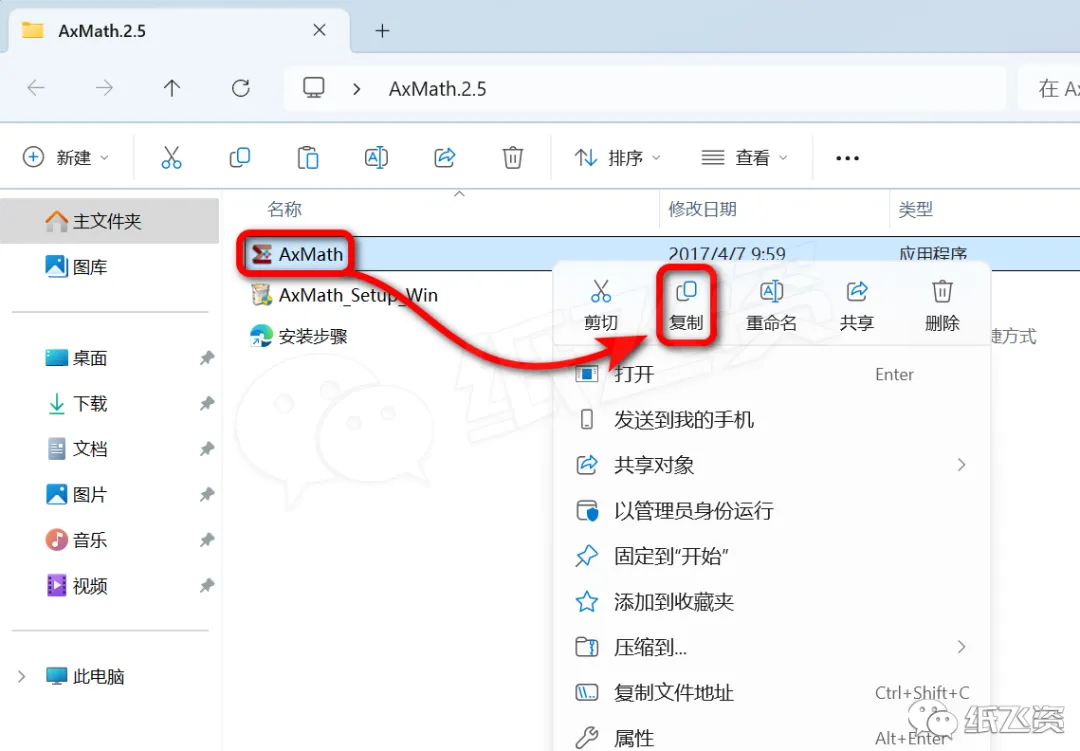Open 主文件夹 (Home) in the sidebar
Viewport: 1080px width, 751px height.
(x=110, y=221)
